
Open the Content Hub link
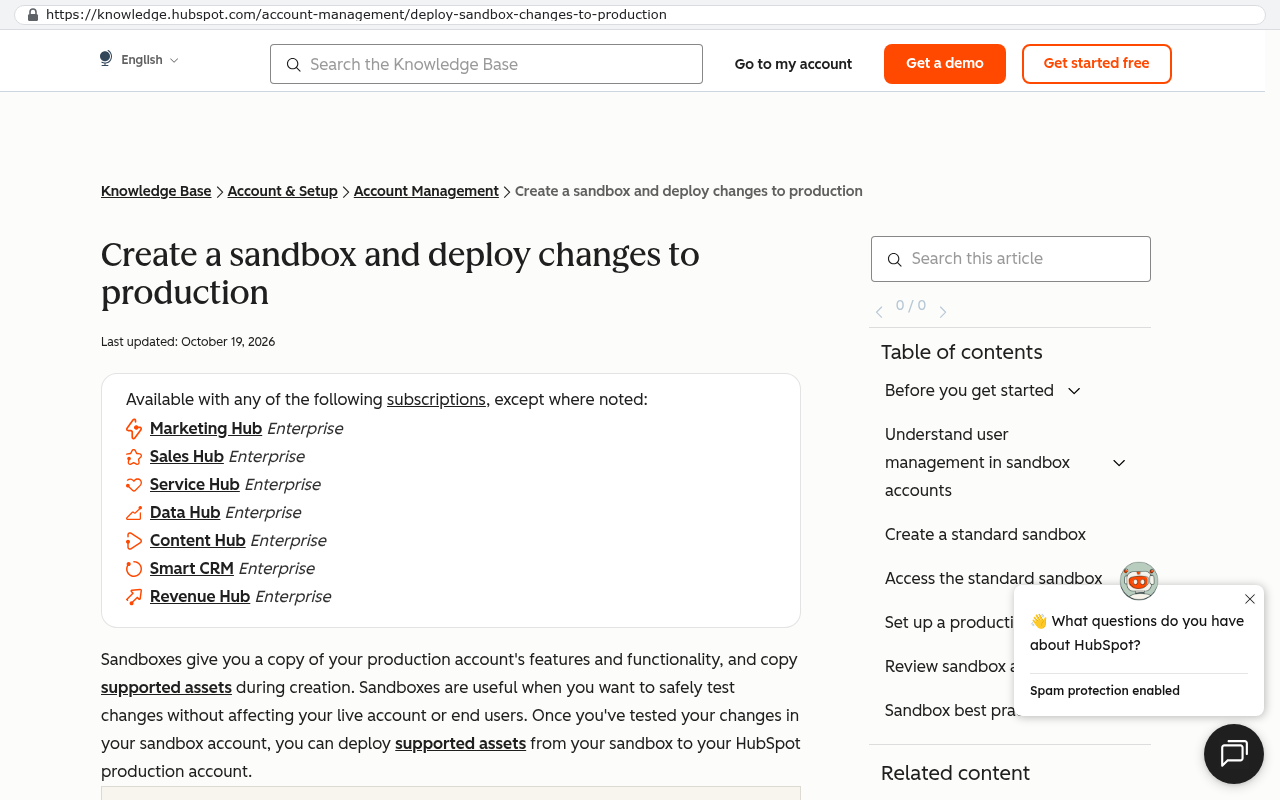pos(198,541)
